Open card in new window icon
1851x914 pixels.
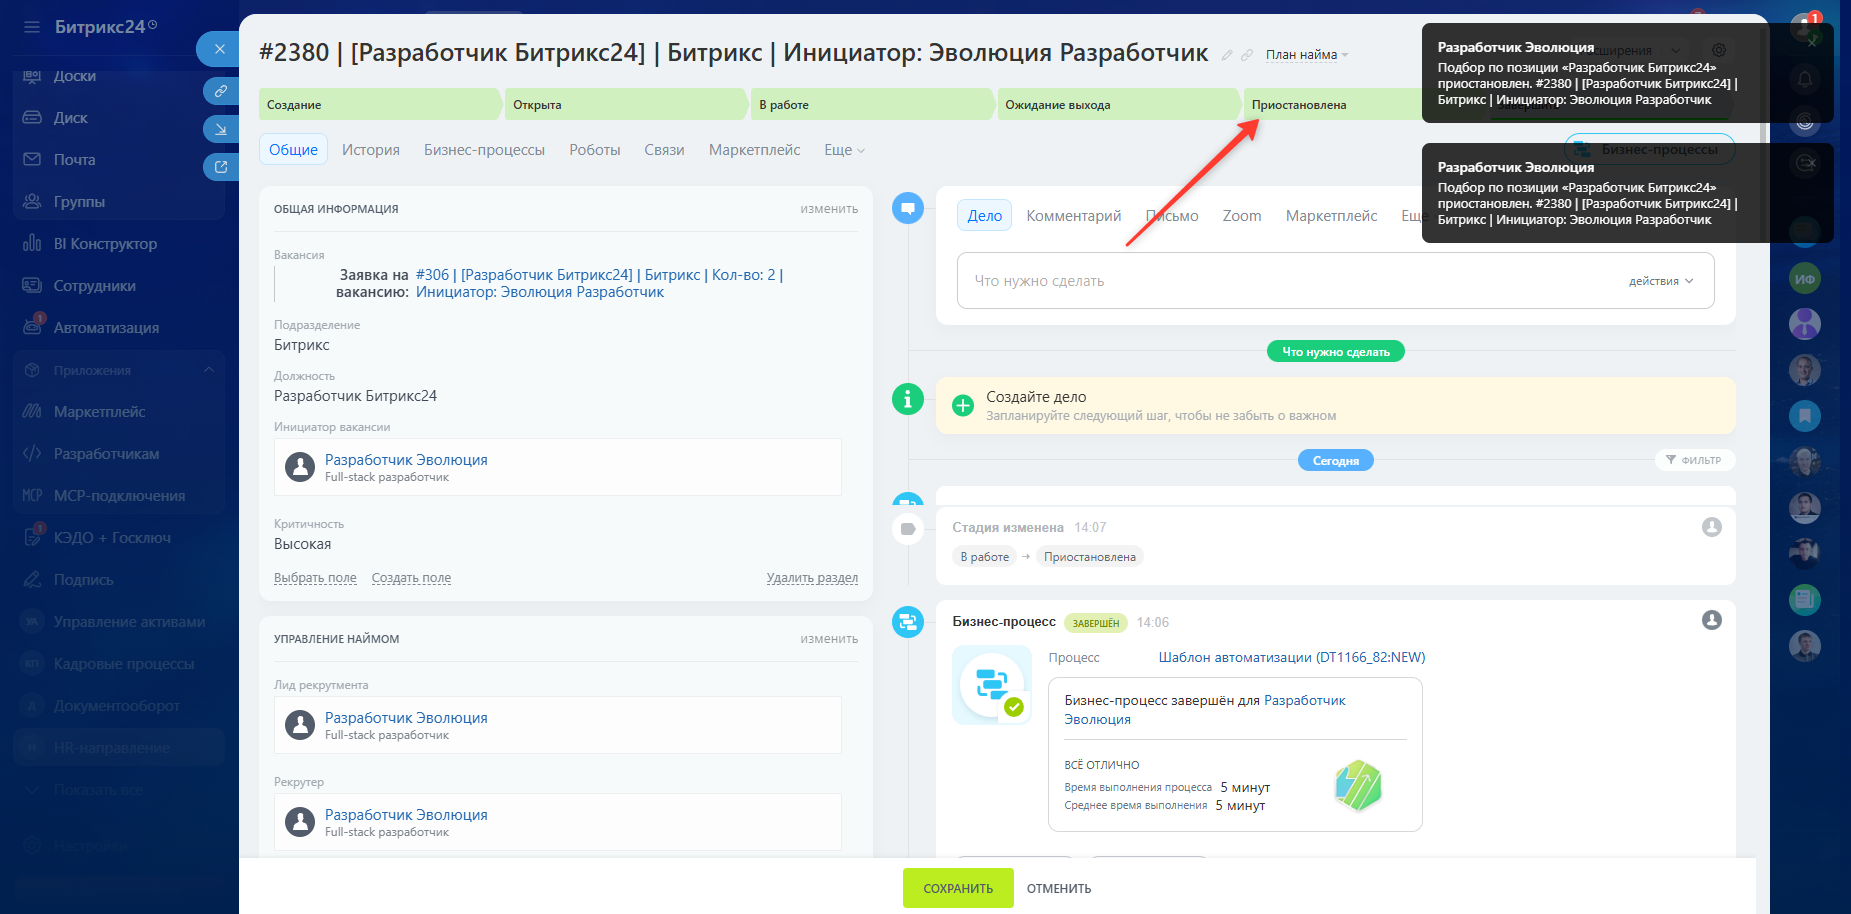point(221,167)
